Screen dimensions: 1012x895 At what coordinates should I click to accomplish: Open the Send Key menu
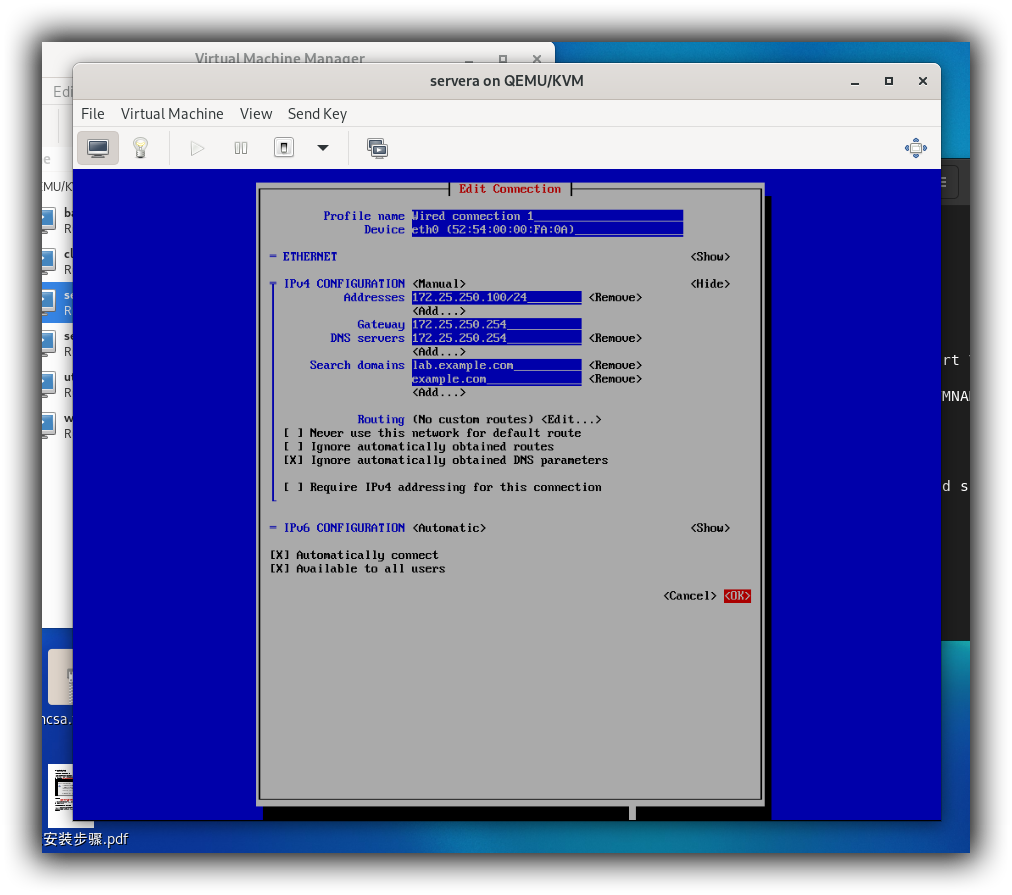317,114
